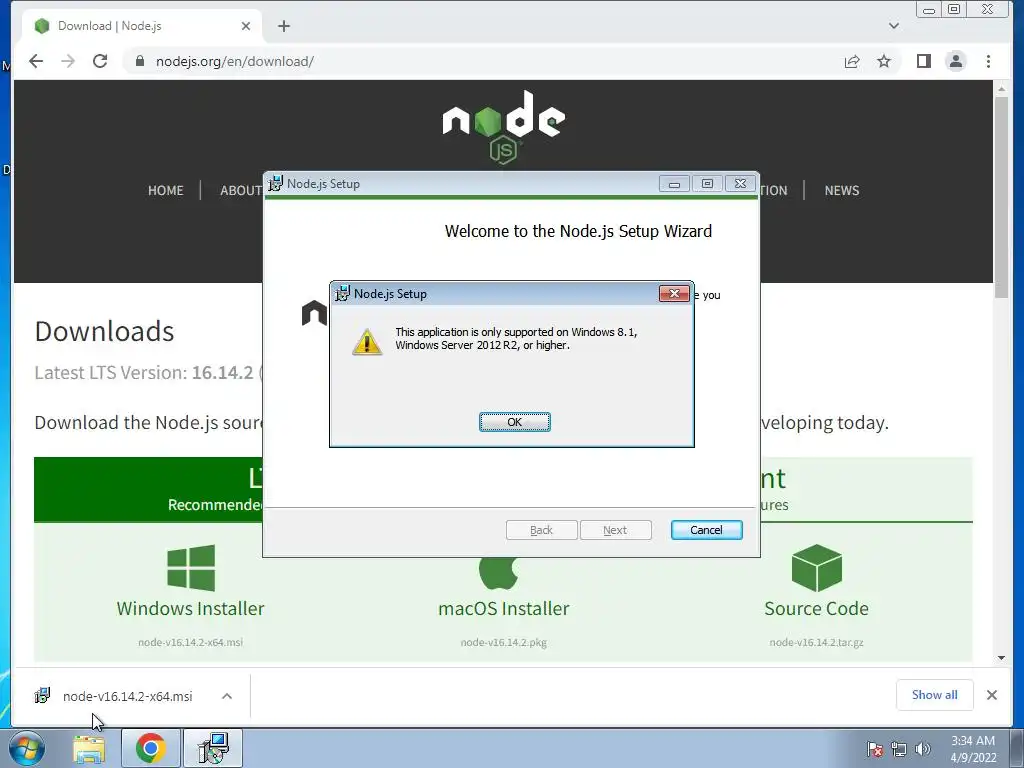Click OK in the Node.js Setup warning dialog
The width and height of the screenshot is (1024, 768).
click(x=515, y=422)
